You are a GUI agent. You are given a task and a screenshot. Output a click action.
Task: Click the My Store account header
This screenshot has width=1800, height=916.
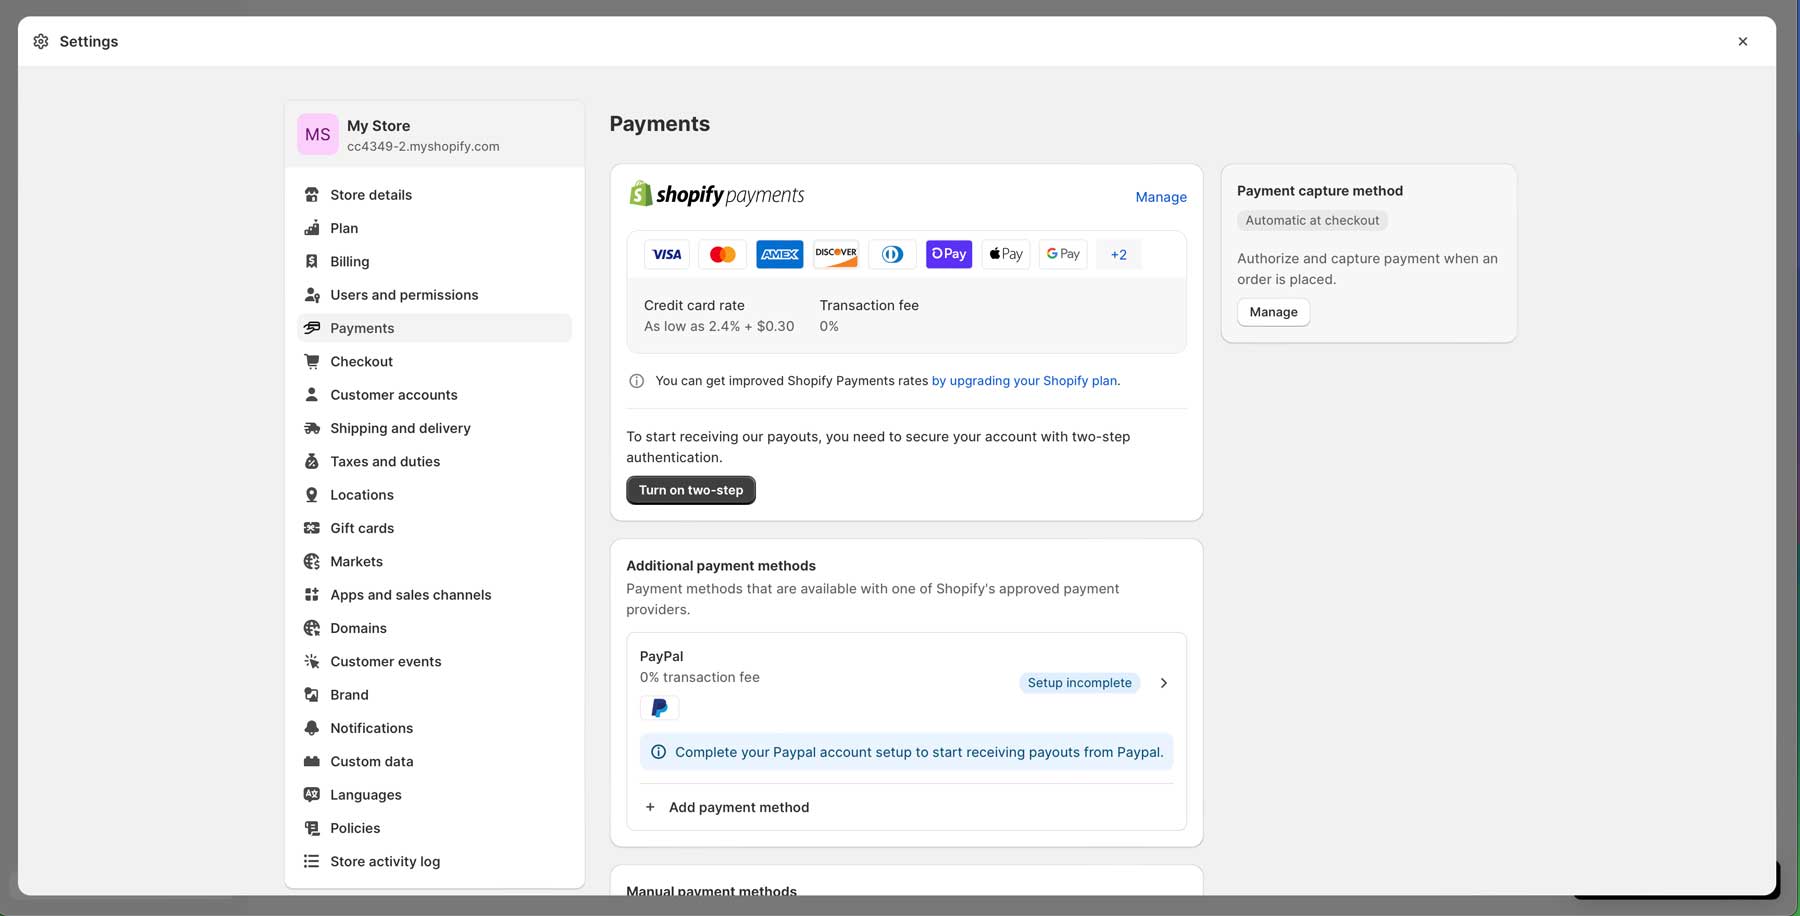tap(422, 134)
